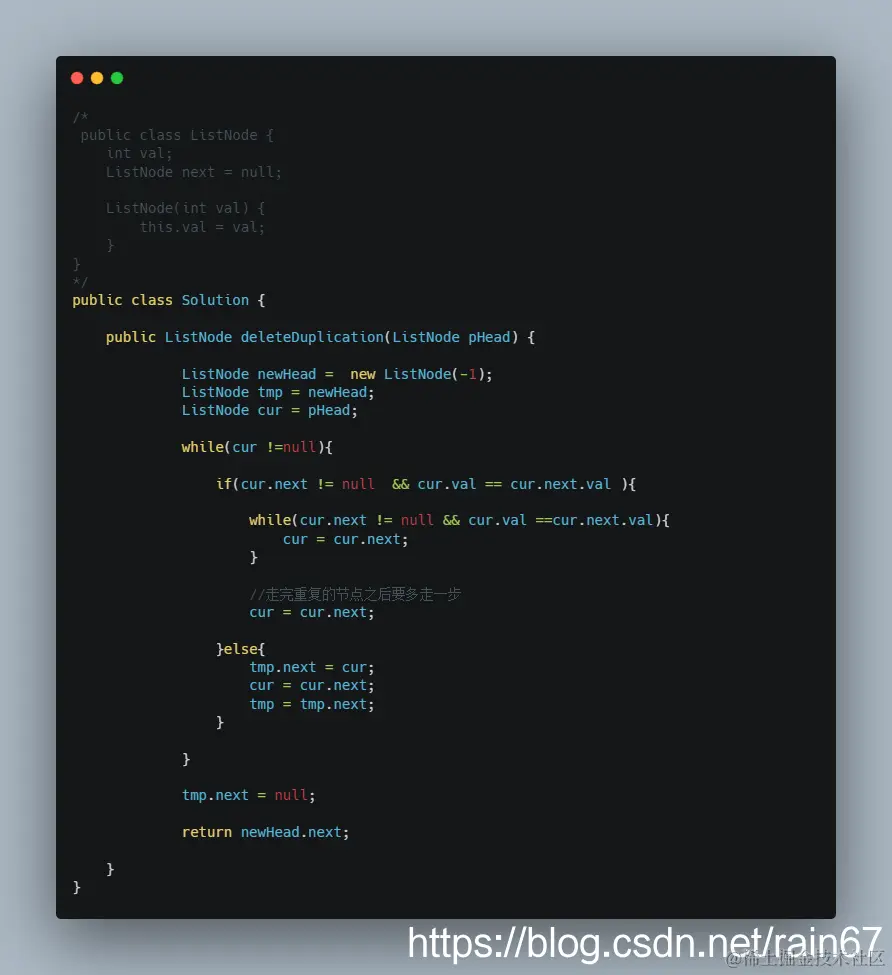892x975 pixels.
Task: Click the 'ListNode(int val) {' constructor comment line
Action: (x=185, y=208)
